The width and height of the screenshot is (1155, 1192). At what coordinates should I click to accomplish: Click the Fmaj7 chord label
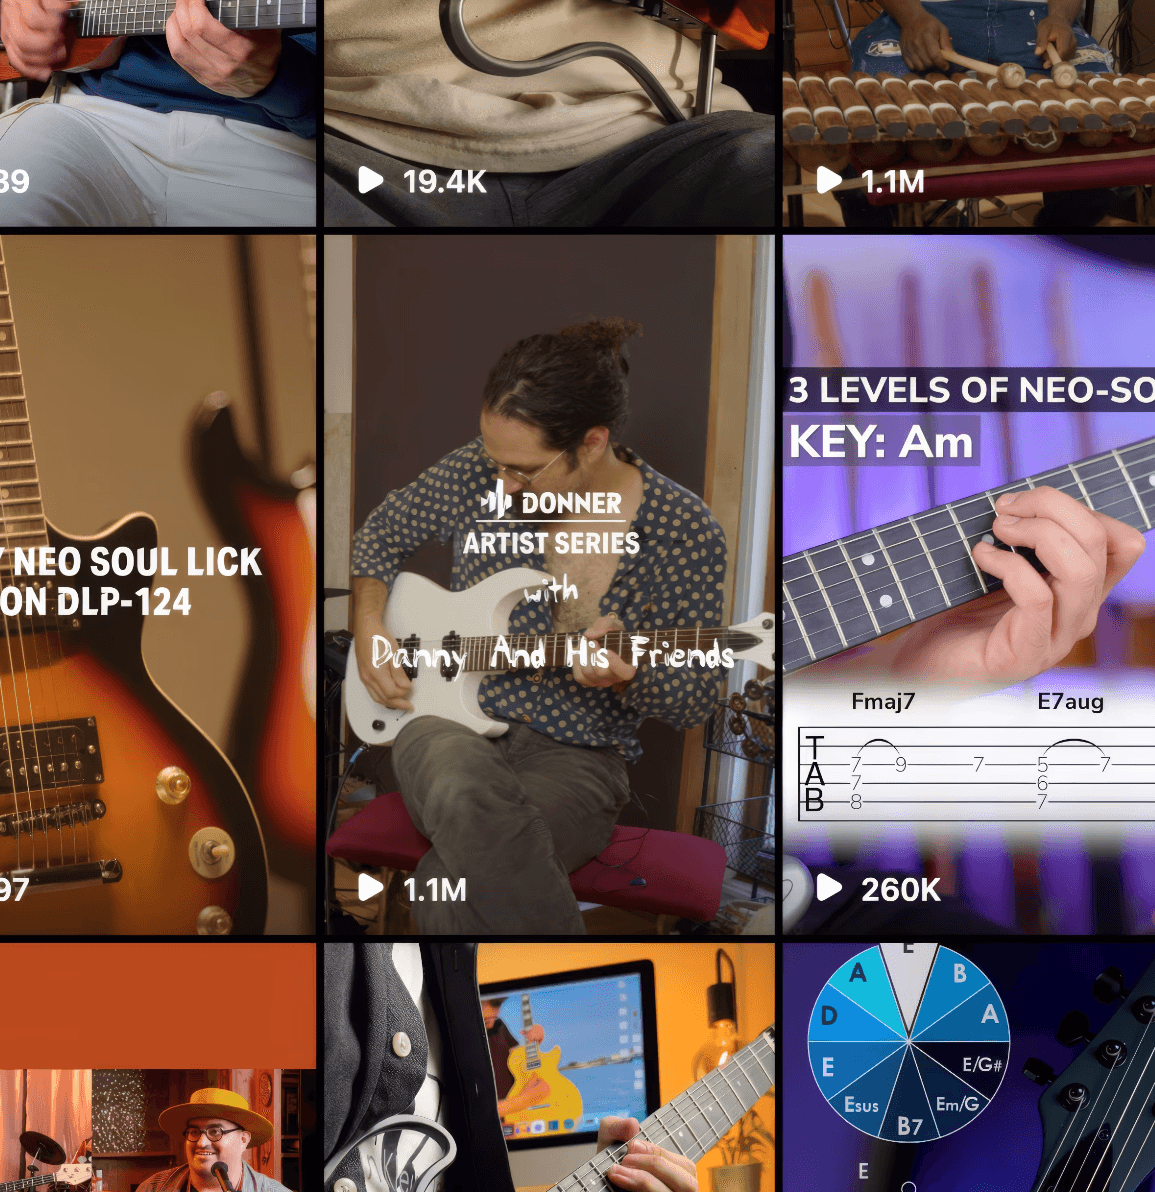click(x=883, y=701)
